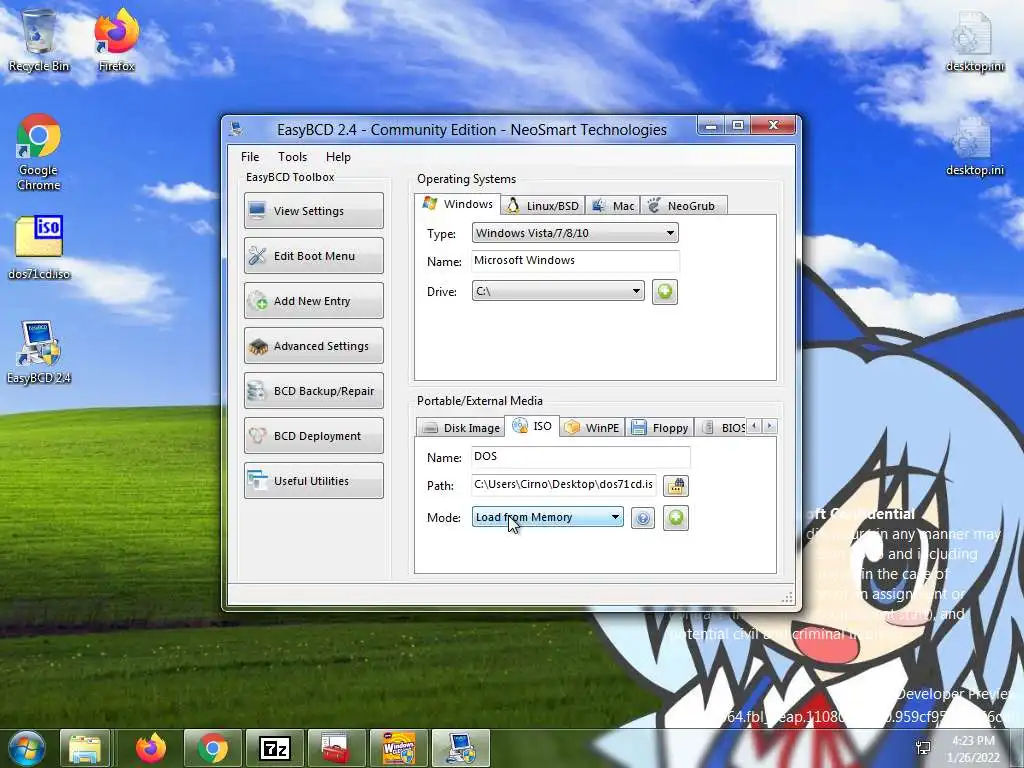Open EasyBCD taskbar icon
The image size is (1024, 768).
pos(461,748)
